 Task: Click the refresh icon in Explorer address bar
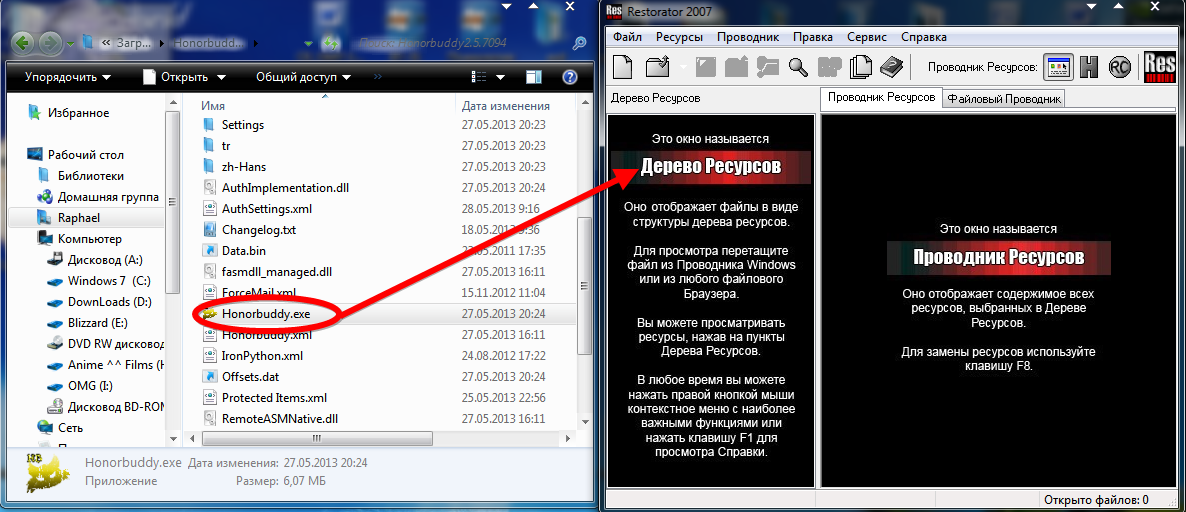[x=331, y=44]
